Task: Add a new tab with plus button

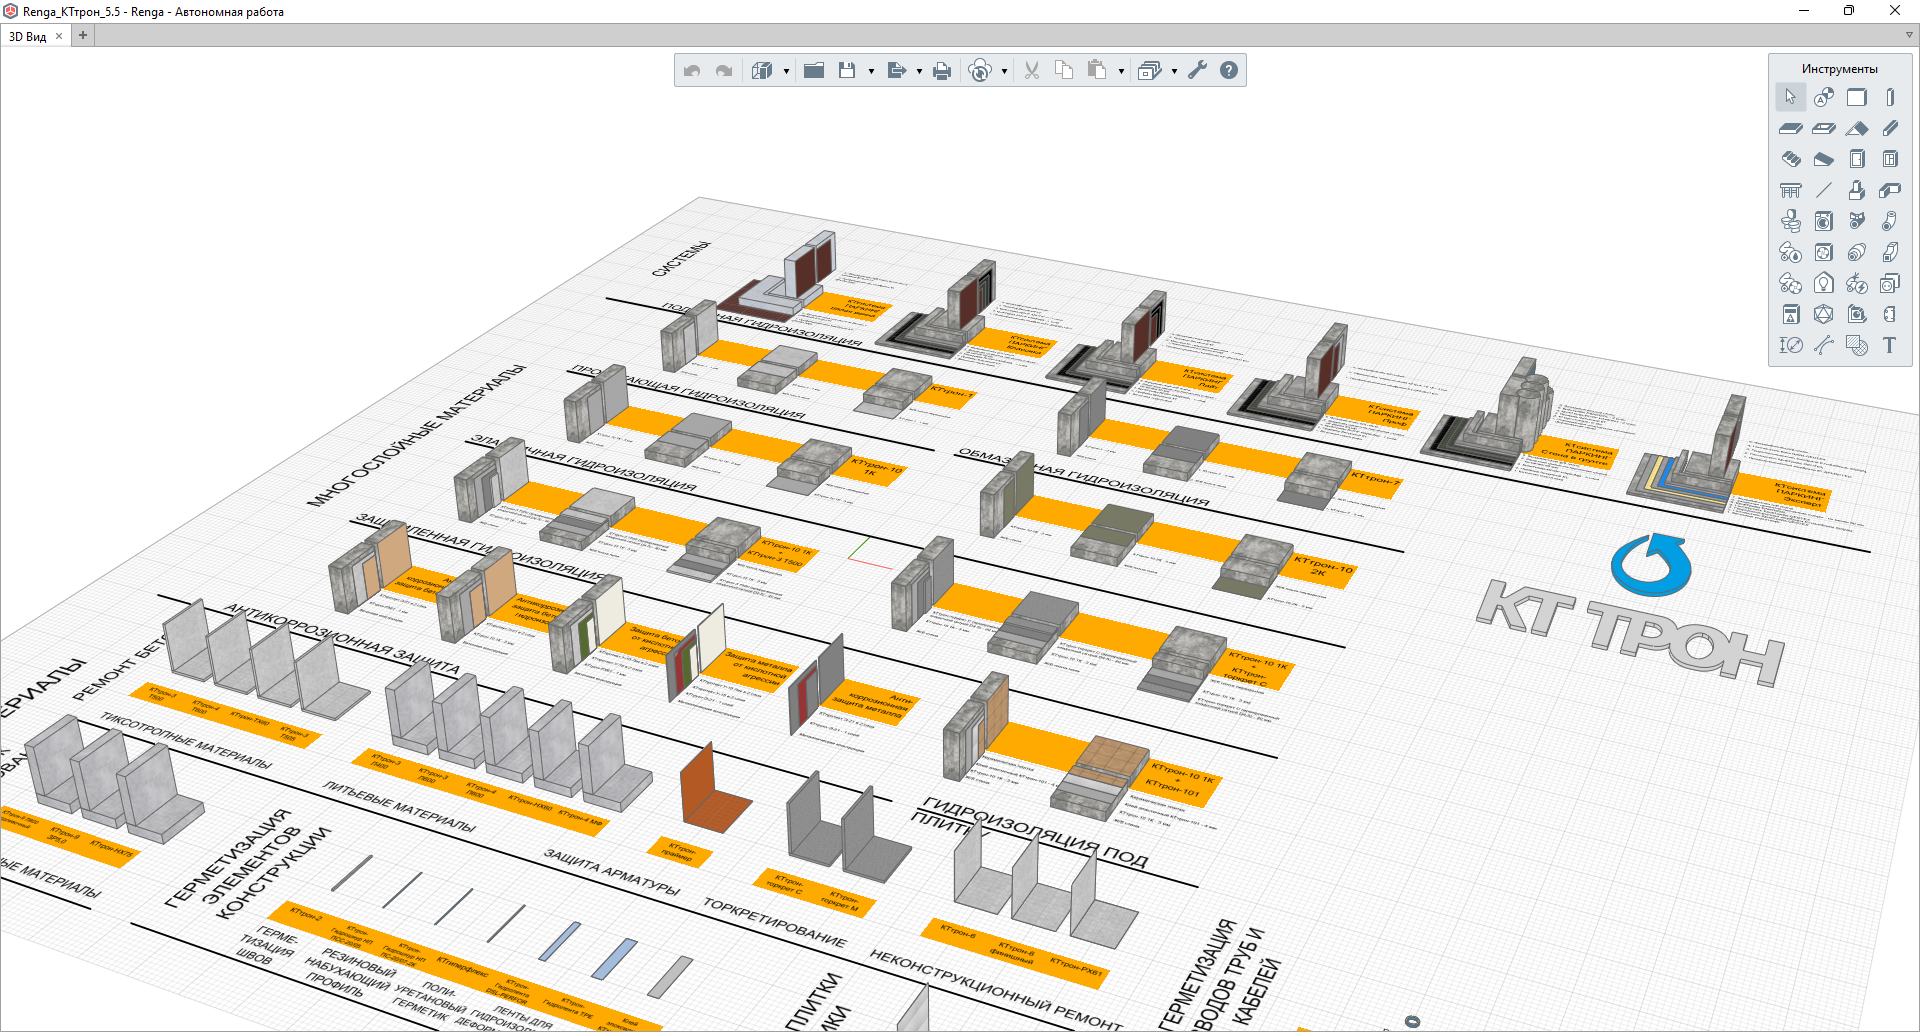Action: 83,36
